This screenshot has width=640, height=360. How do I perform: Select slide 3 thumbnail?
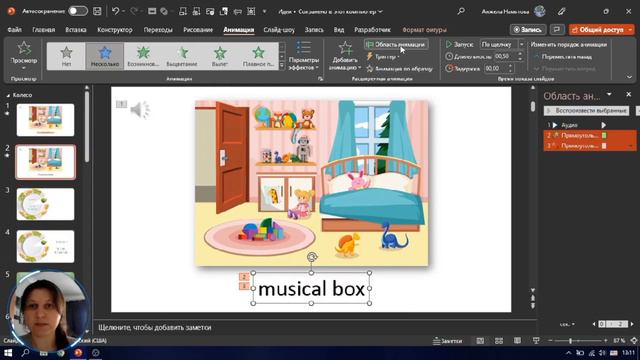(45, 204)
